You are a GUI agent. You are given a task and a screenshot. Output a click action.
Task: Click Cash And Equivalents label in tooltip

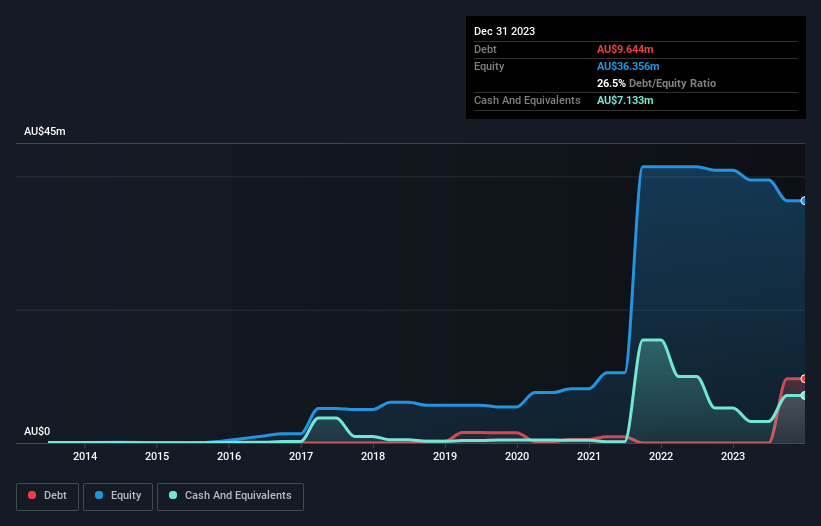[527, 100]
